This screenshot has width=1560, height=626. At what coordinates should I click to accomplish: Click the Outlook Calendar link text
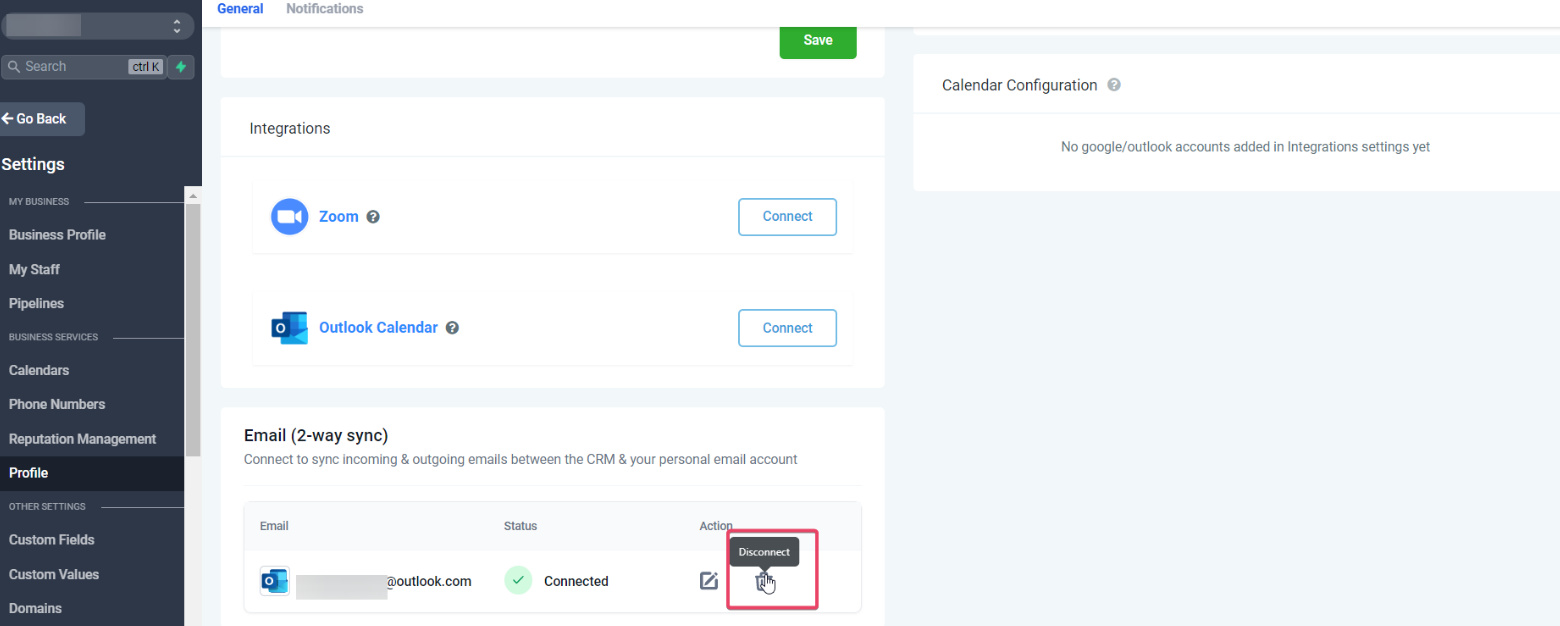(378, 328)
